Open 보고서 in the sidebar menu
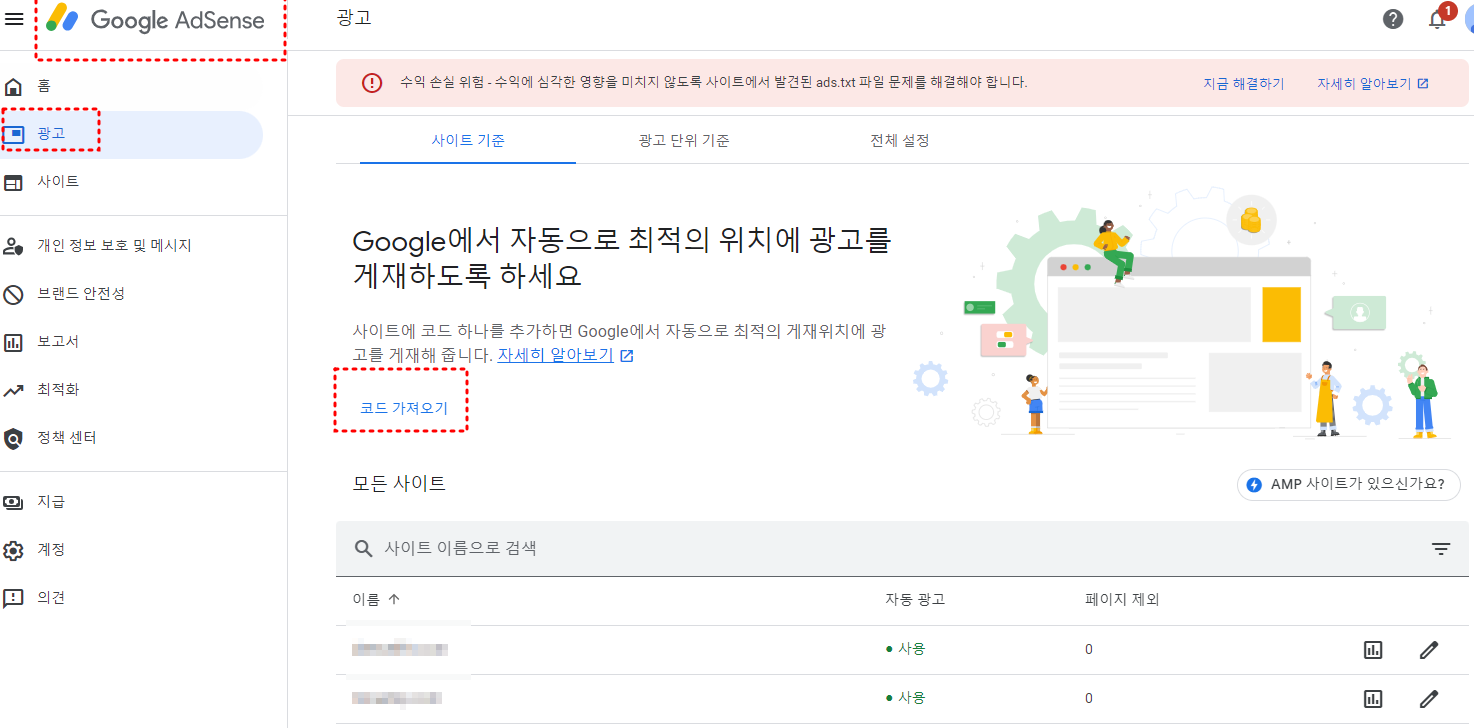 click(x=58, y=342)
